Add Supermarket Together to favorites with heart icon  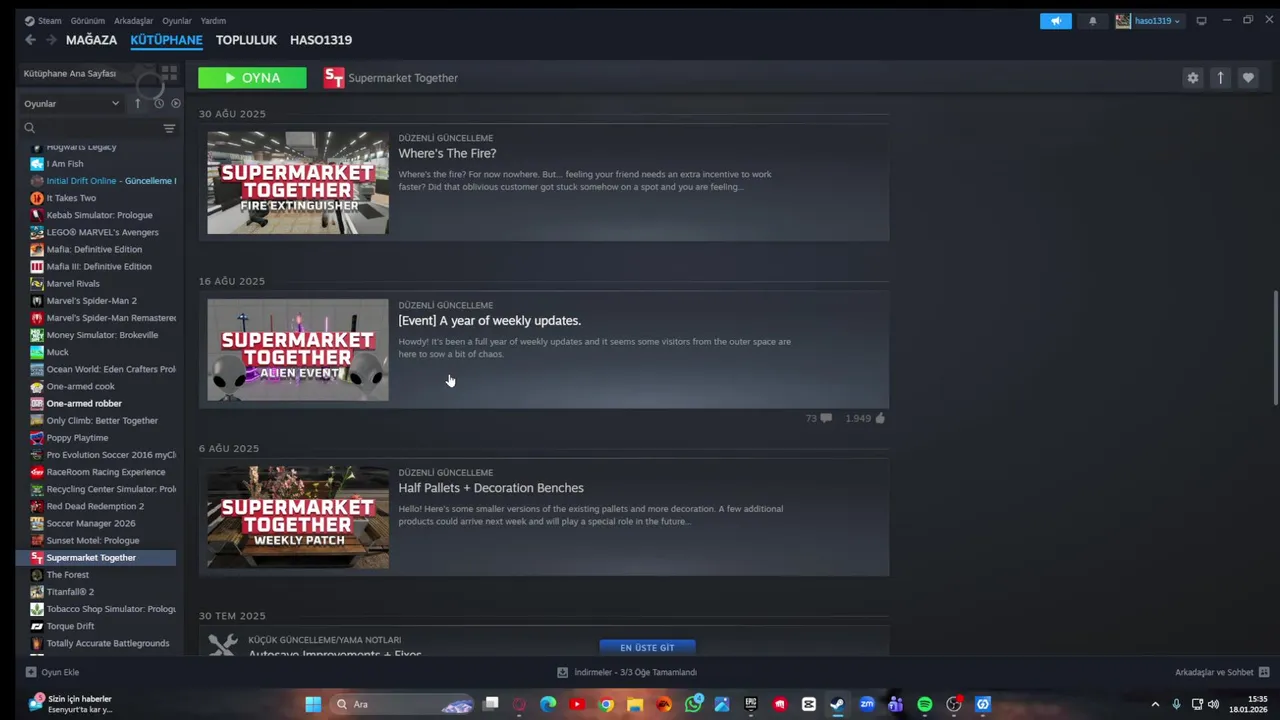tap(1248, 78)
